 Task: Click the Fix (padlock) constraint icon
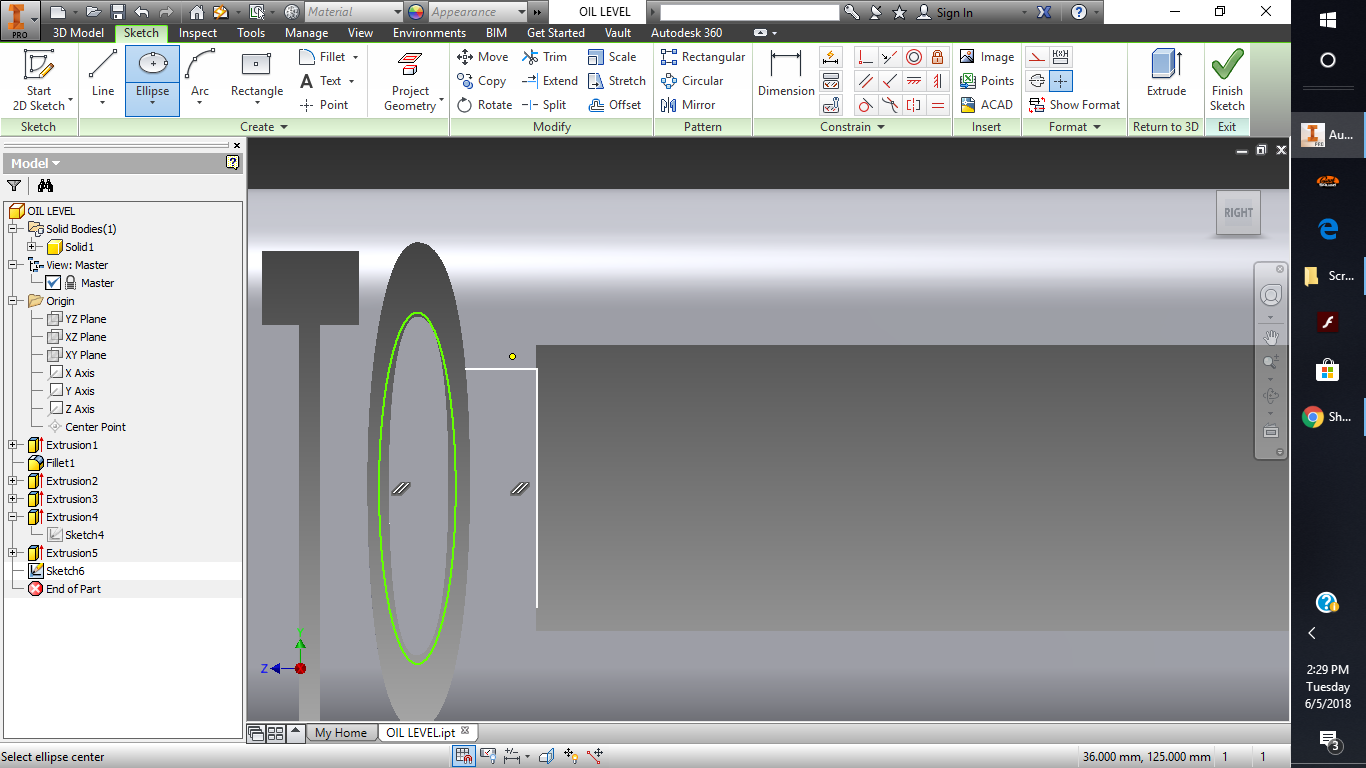tap(937, 57)
